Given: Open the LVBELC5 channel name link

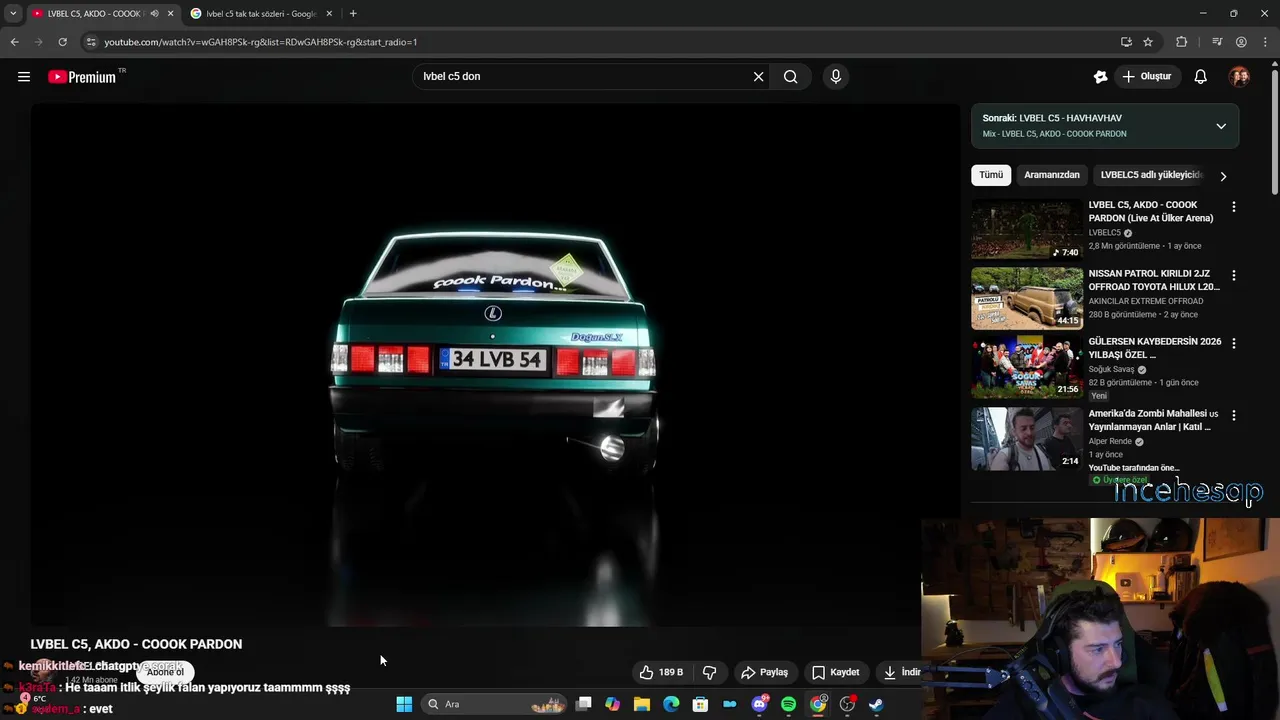Looking at the screenshot, I should (x=1105, y=233).
